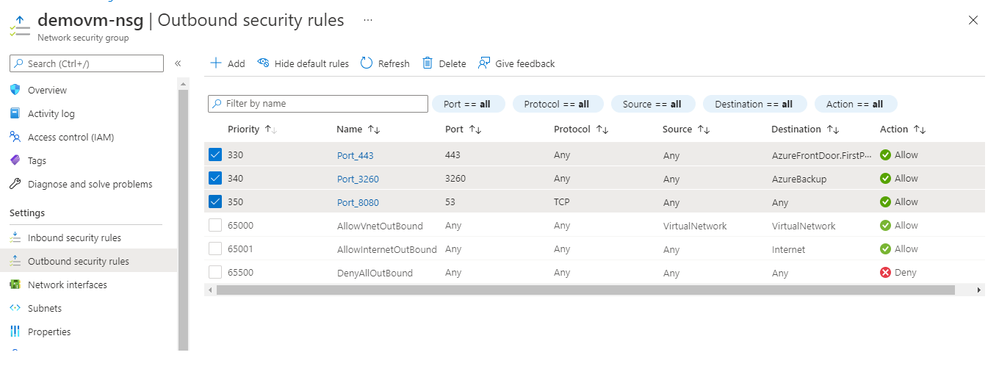Collapse the sidebar with the double chevron
The height and width of the screenshot is (367, 999).
click(178, 63)
